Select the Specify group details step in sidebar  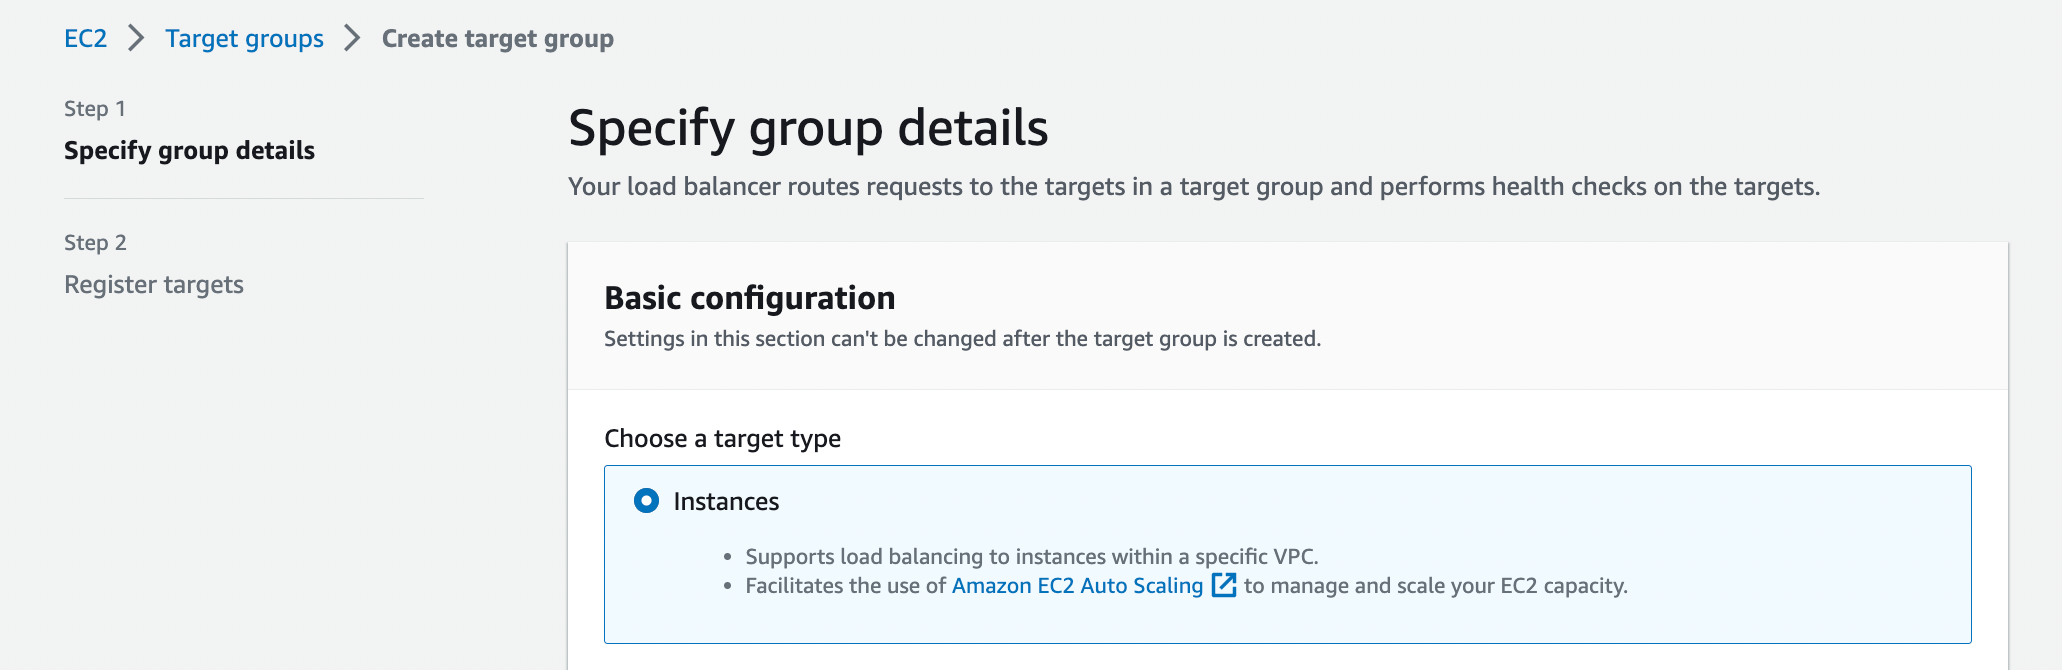pos(189,151)
